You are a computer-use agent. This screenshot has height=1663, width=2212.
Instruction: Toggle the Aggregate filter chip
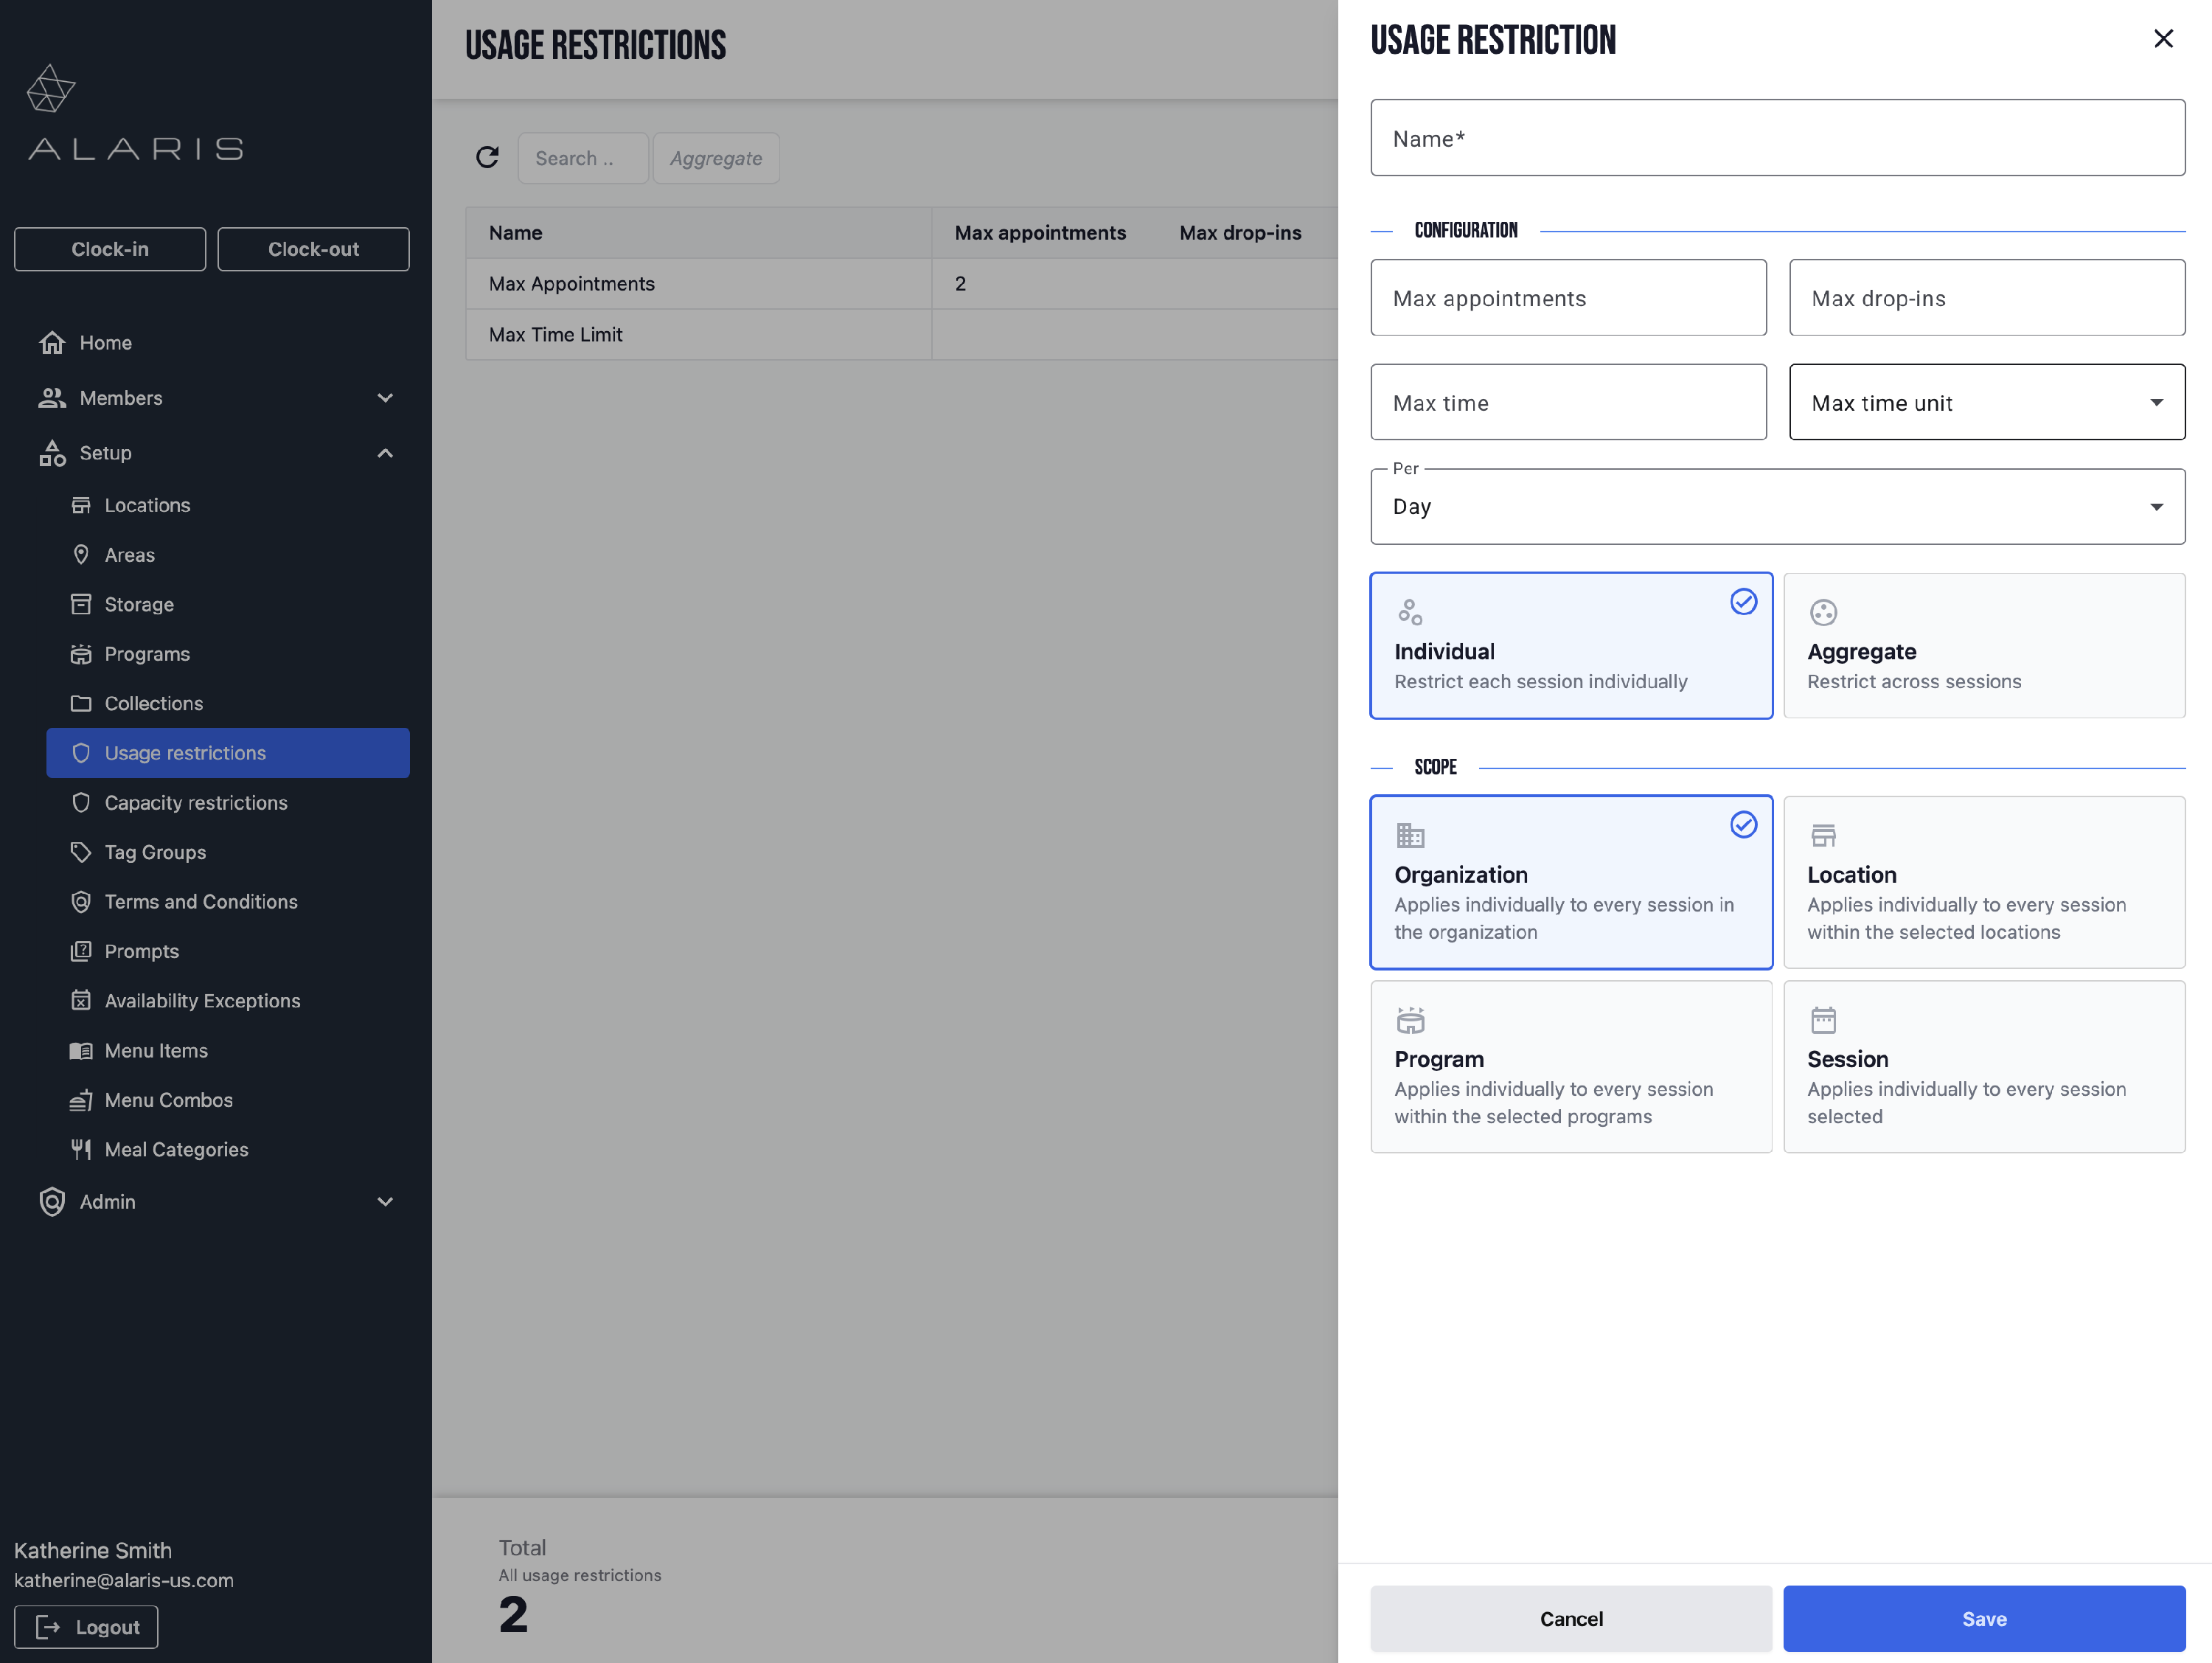coord(716,158)
